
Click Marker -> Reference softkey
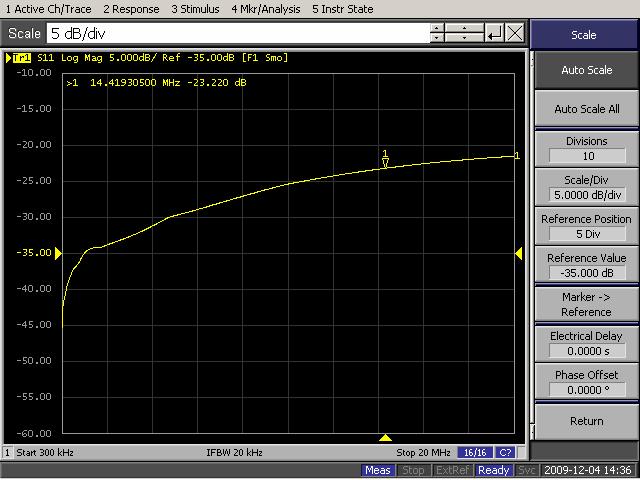pyautogui.click(x=586, y=304)
